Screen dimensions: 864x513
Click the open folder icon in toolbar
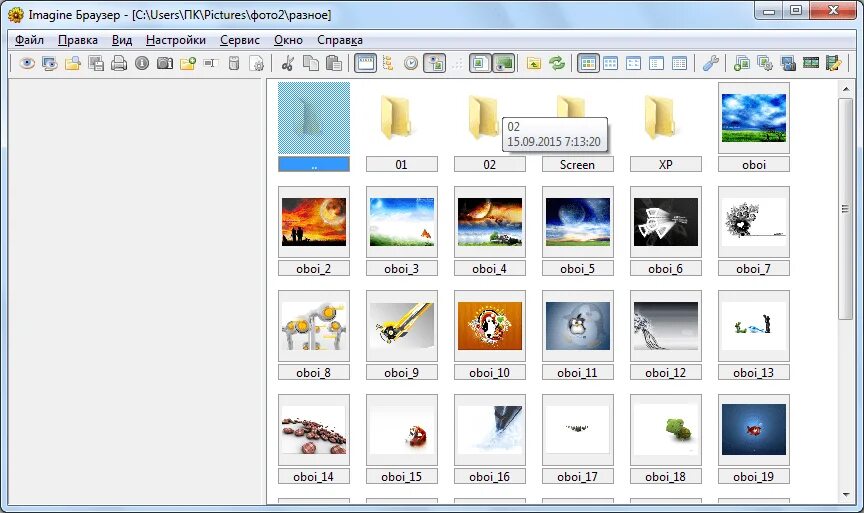[73, 64]
